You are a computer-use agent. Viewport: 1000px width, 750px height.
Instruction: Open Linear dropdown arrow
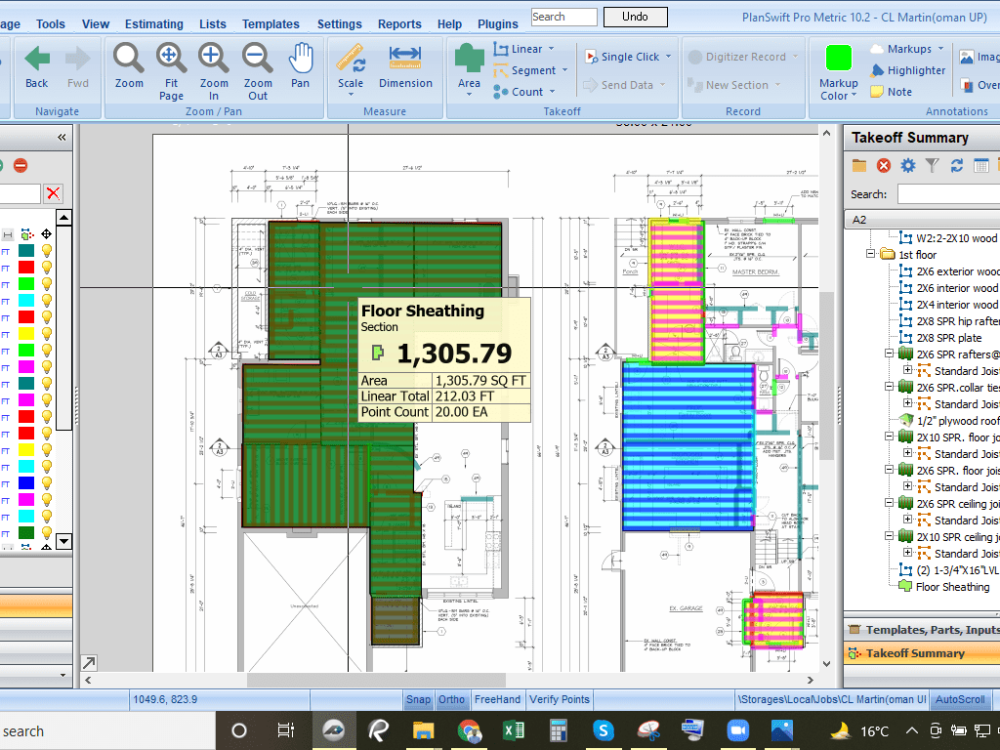coord(552,49)
